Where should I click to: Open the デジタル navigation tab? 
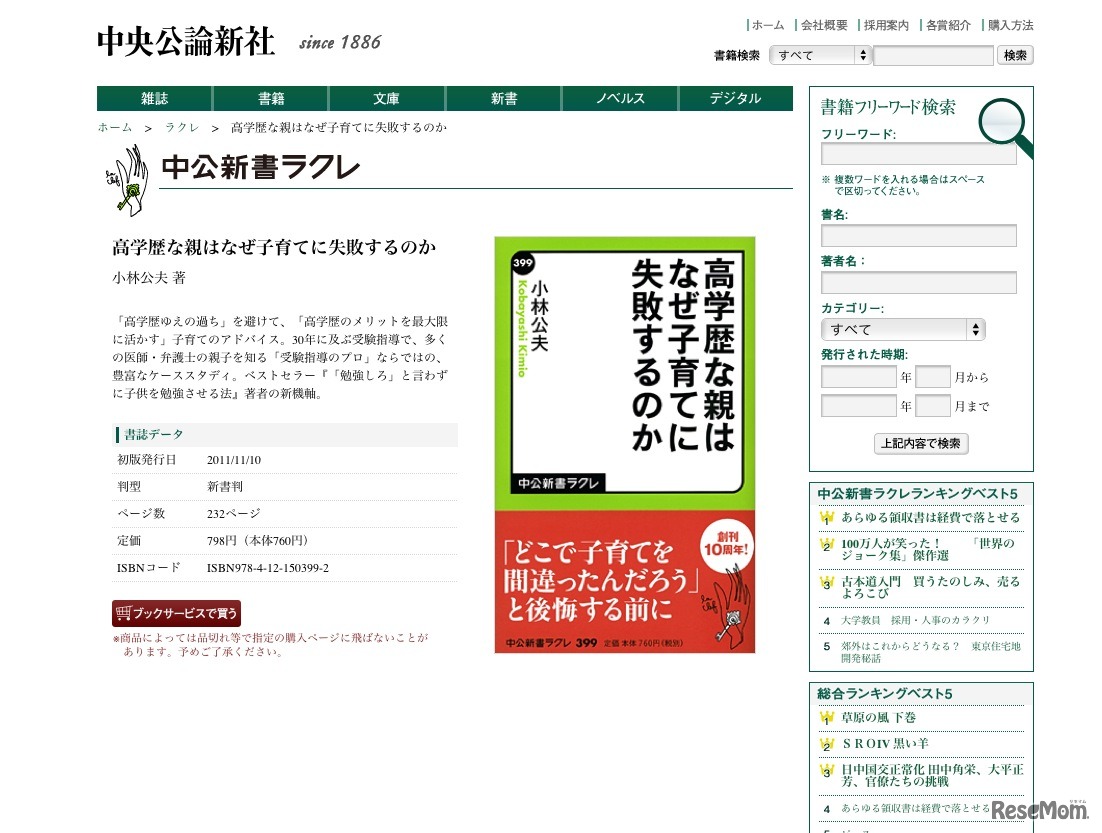pos(736,98)
